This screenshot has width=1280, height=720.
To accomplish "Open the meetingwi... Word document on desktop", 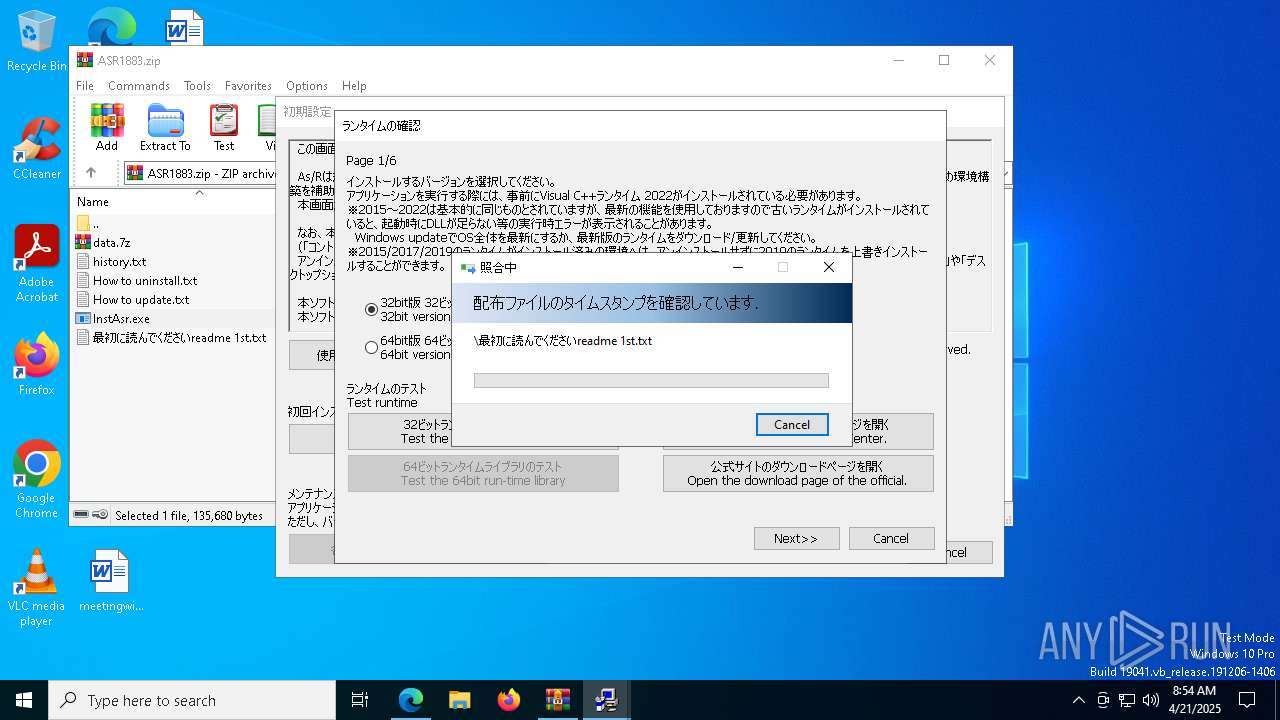I will 111,581.
